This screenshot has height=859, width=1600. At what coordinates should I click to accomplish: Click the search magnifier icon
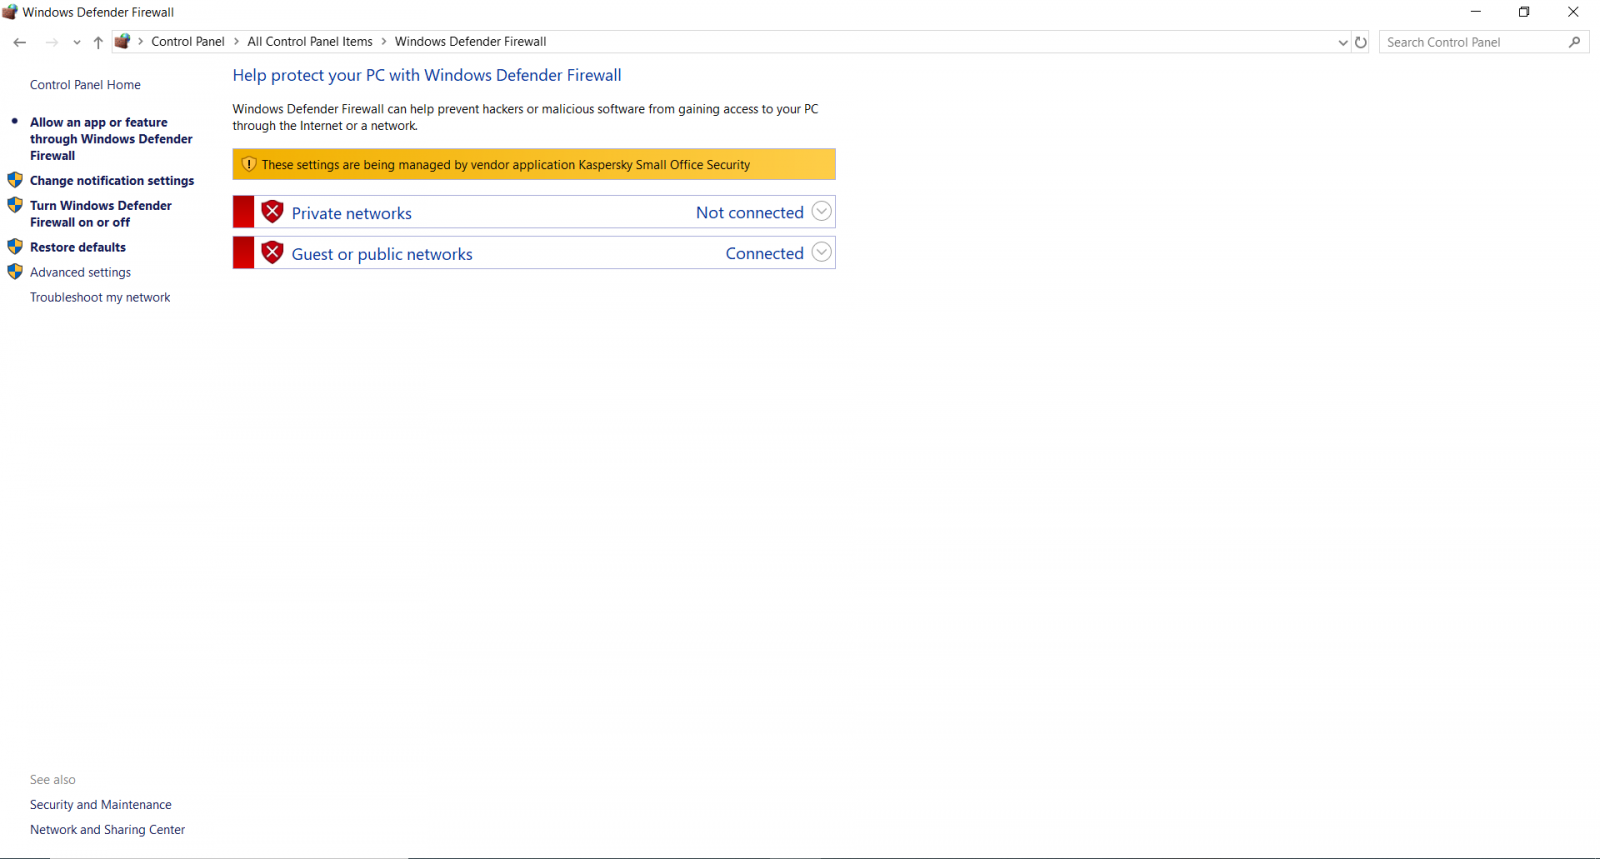click(1574, 42)
